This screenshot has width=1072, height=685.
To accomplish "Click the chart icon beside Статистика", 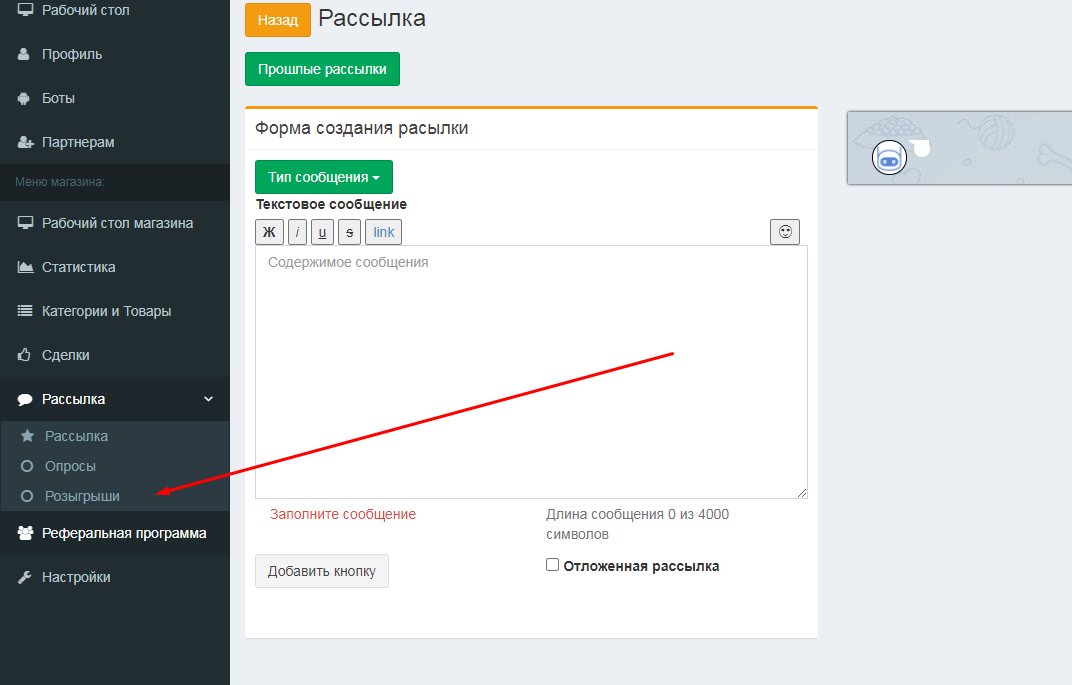I will coord(25,267).
